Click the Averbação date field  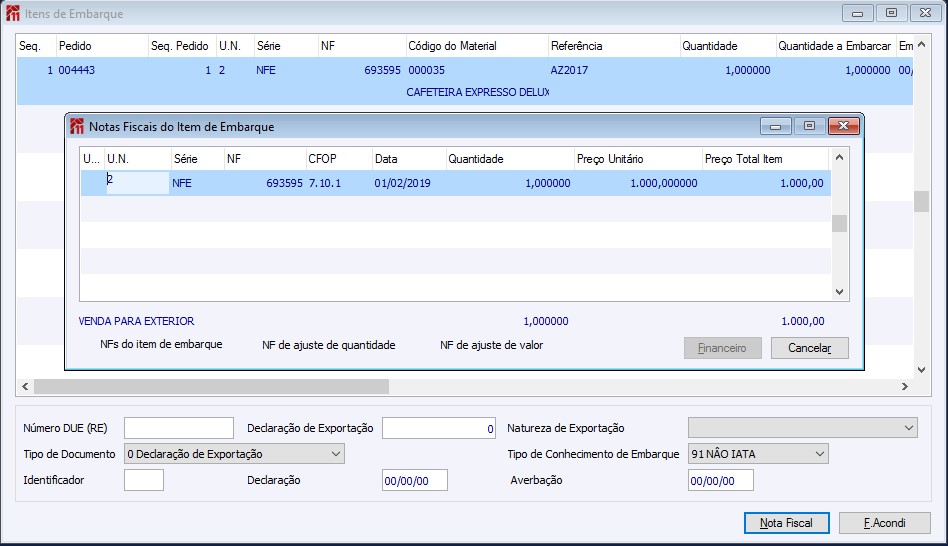[x=721, y=481]
